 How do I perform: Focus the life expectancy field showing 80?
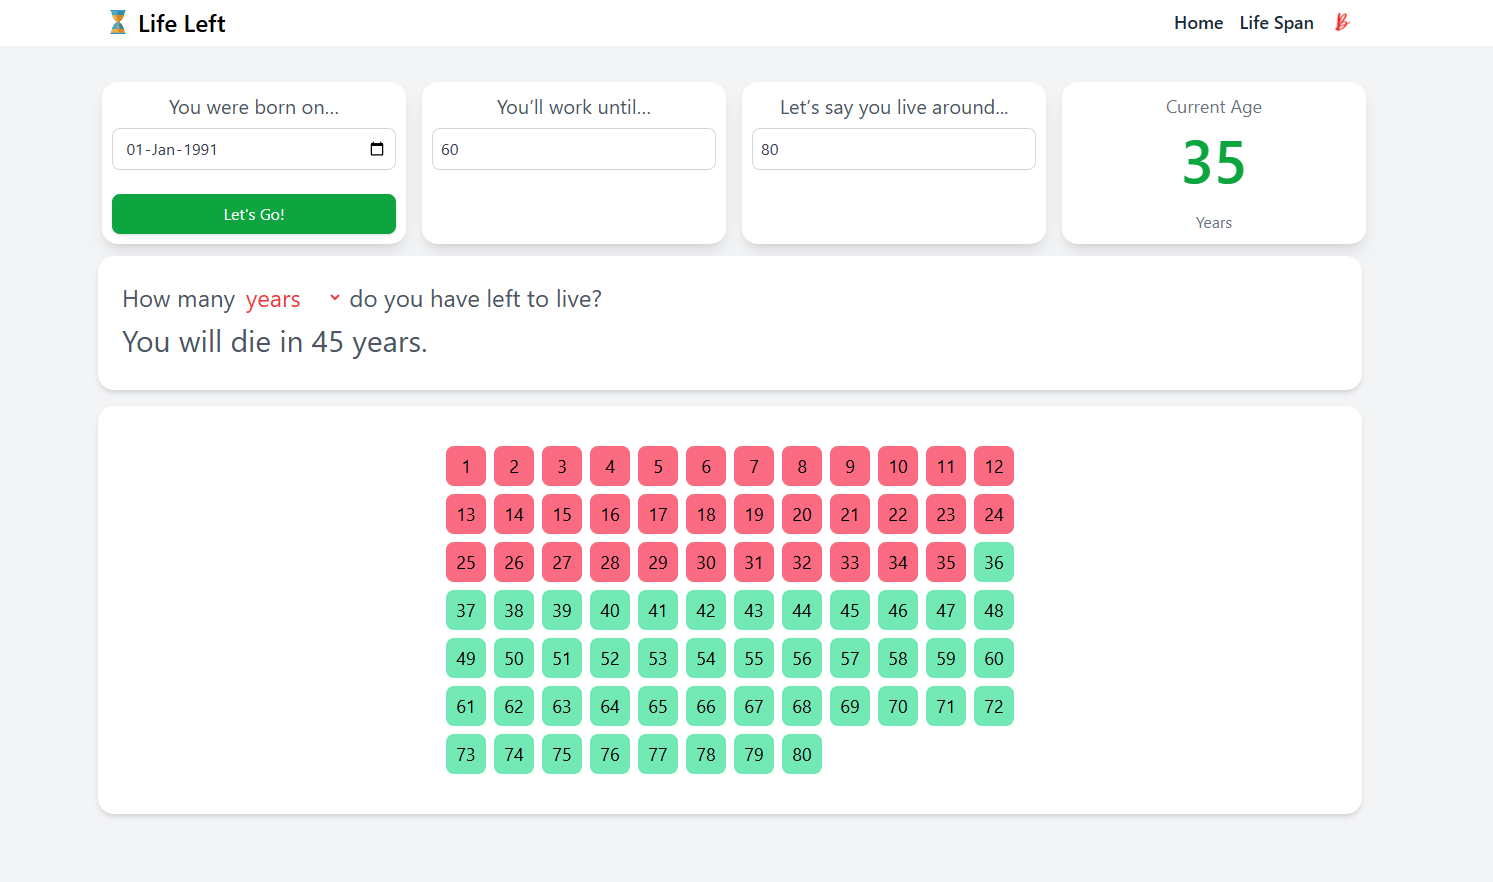[893, 149]
